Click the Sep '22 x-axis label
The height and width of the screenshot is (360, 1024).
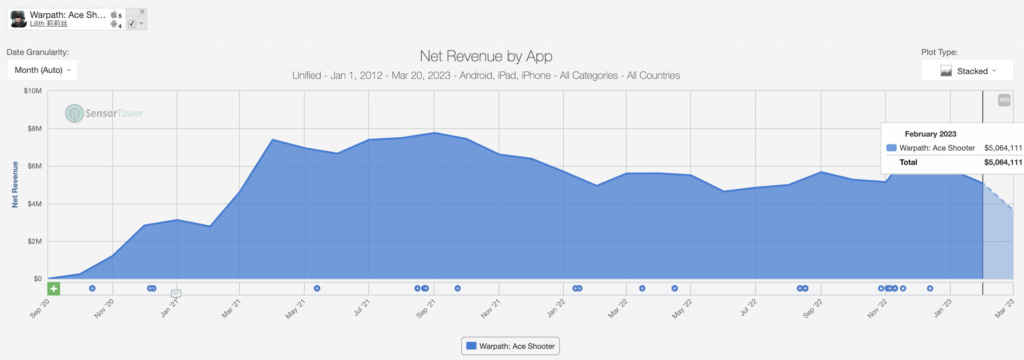coord(813,308)
